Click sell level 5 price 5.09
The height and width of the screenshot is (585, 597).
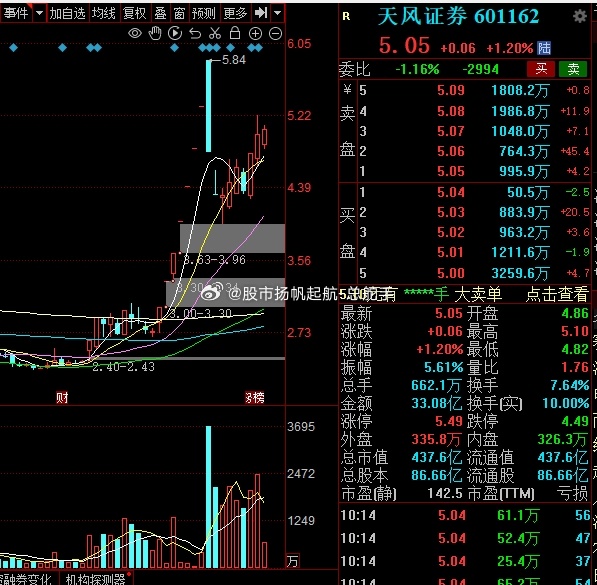click(451, 90)
